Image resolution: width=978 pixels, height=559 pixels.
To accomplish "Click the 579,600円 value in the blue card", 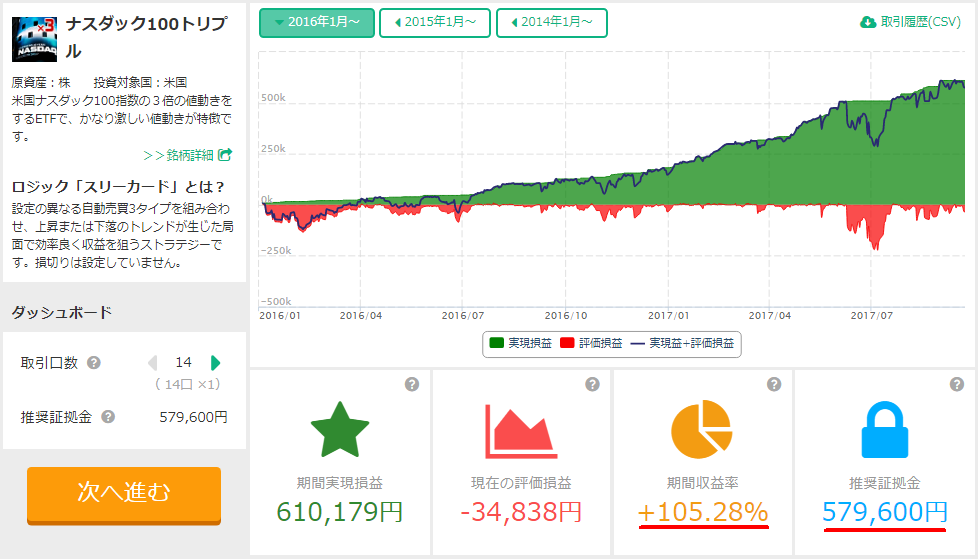I will (x=884, y=512).
